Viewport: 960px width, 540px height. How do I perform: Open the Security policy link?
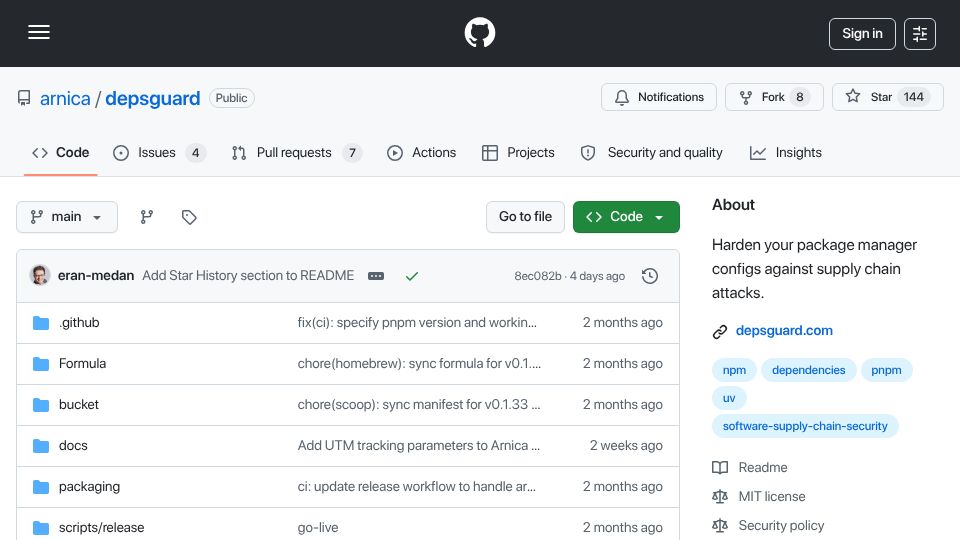click(x=781, y=525)
